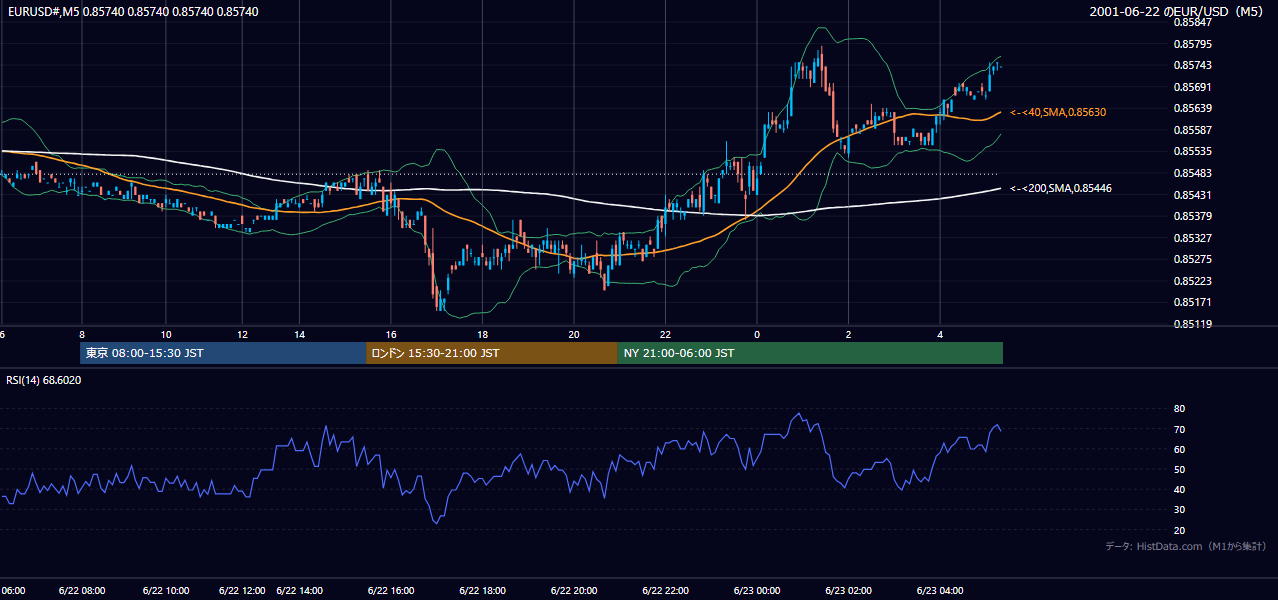Click RSI scale value 50
1278x600 pixels.
[x=1179, y=469]
